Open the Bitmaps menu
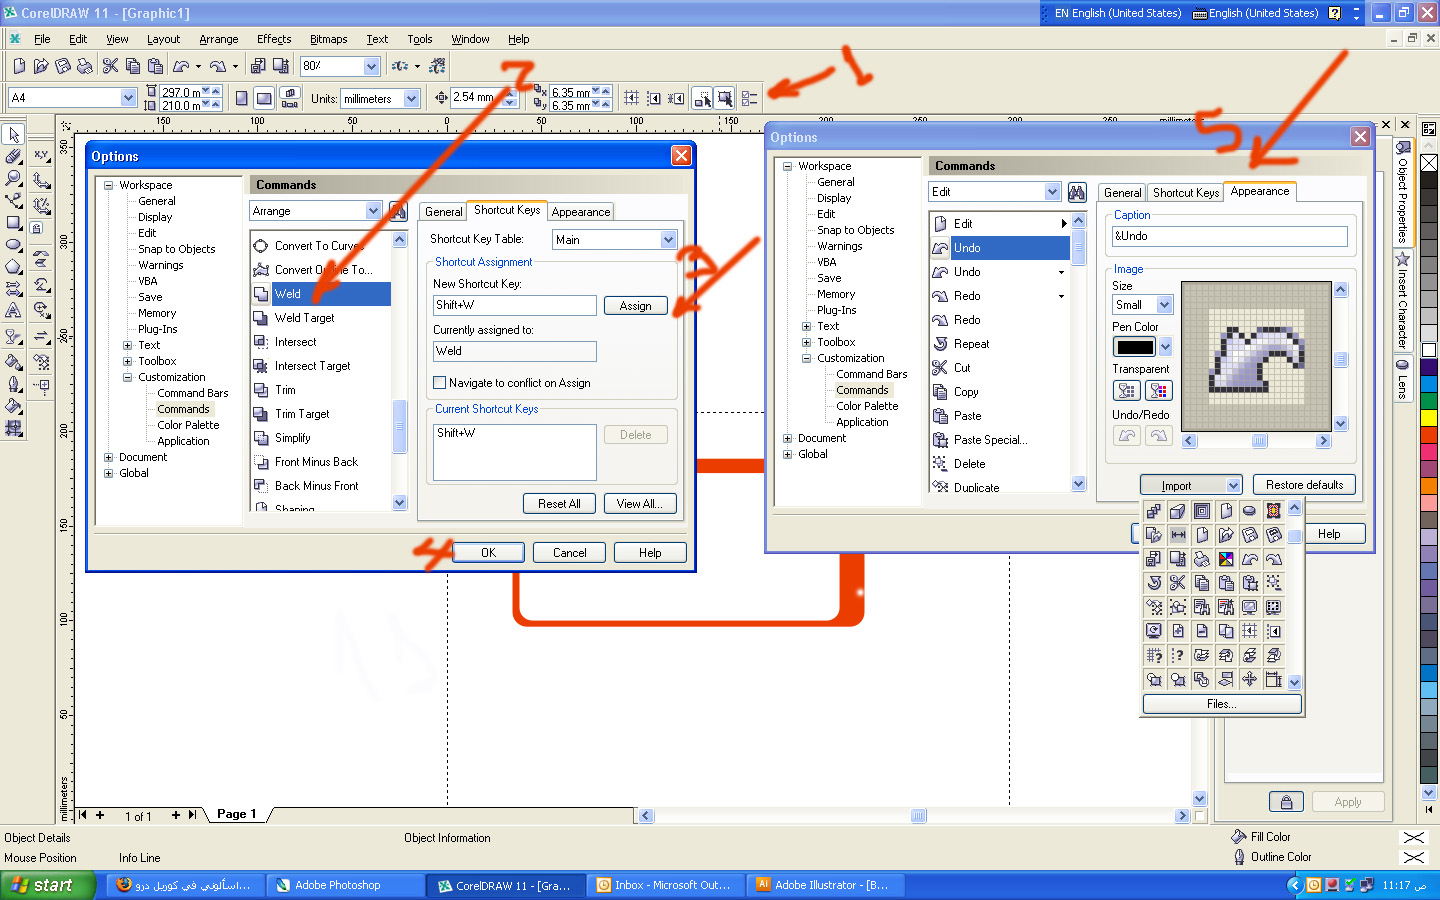Viewport: 1440px width, 900px height. click(x=329, y=39)
